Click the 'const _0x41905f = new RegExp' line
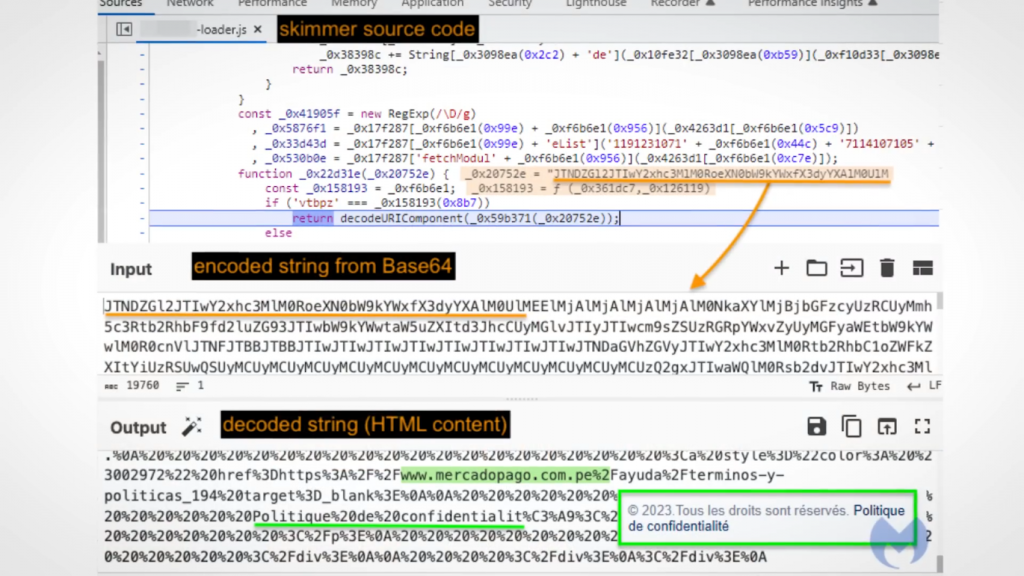The image size is (1024, 576). pyautogui.click(x=357, y=114)
